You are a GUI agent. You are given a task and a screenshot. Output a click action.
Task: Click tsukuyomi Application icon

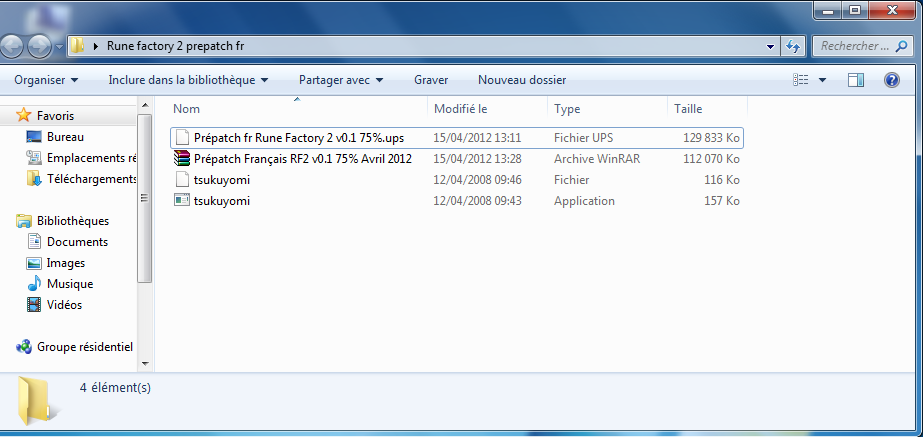point(182,200)
